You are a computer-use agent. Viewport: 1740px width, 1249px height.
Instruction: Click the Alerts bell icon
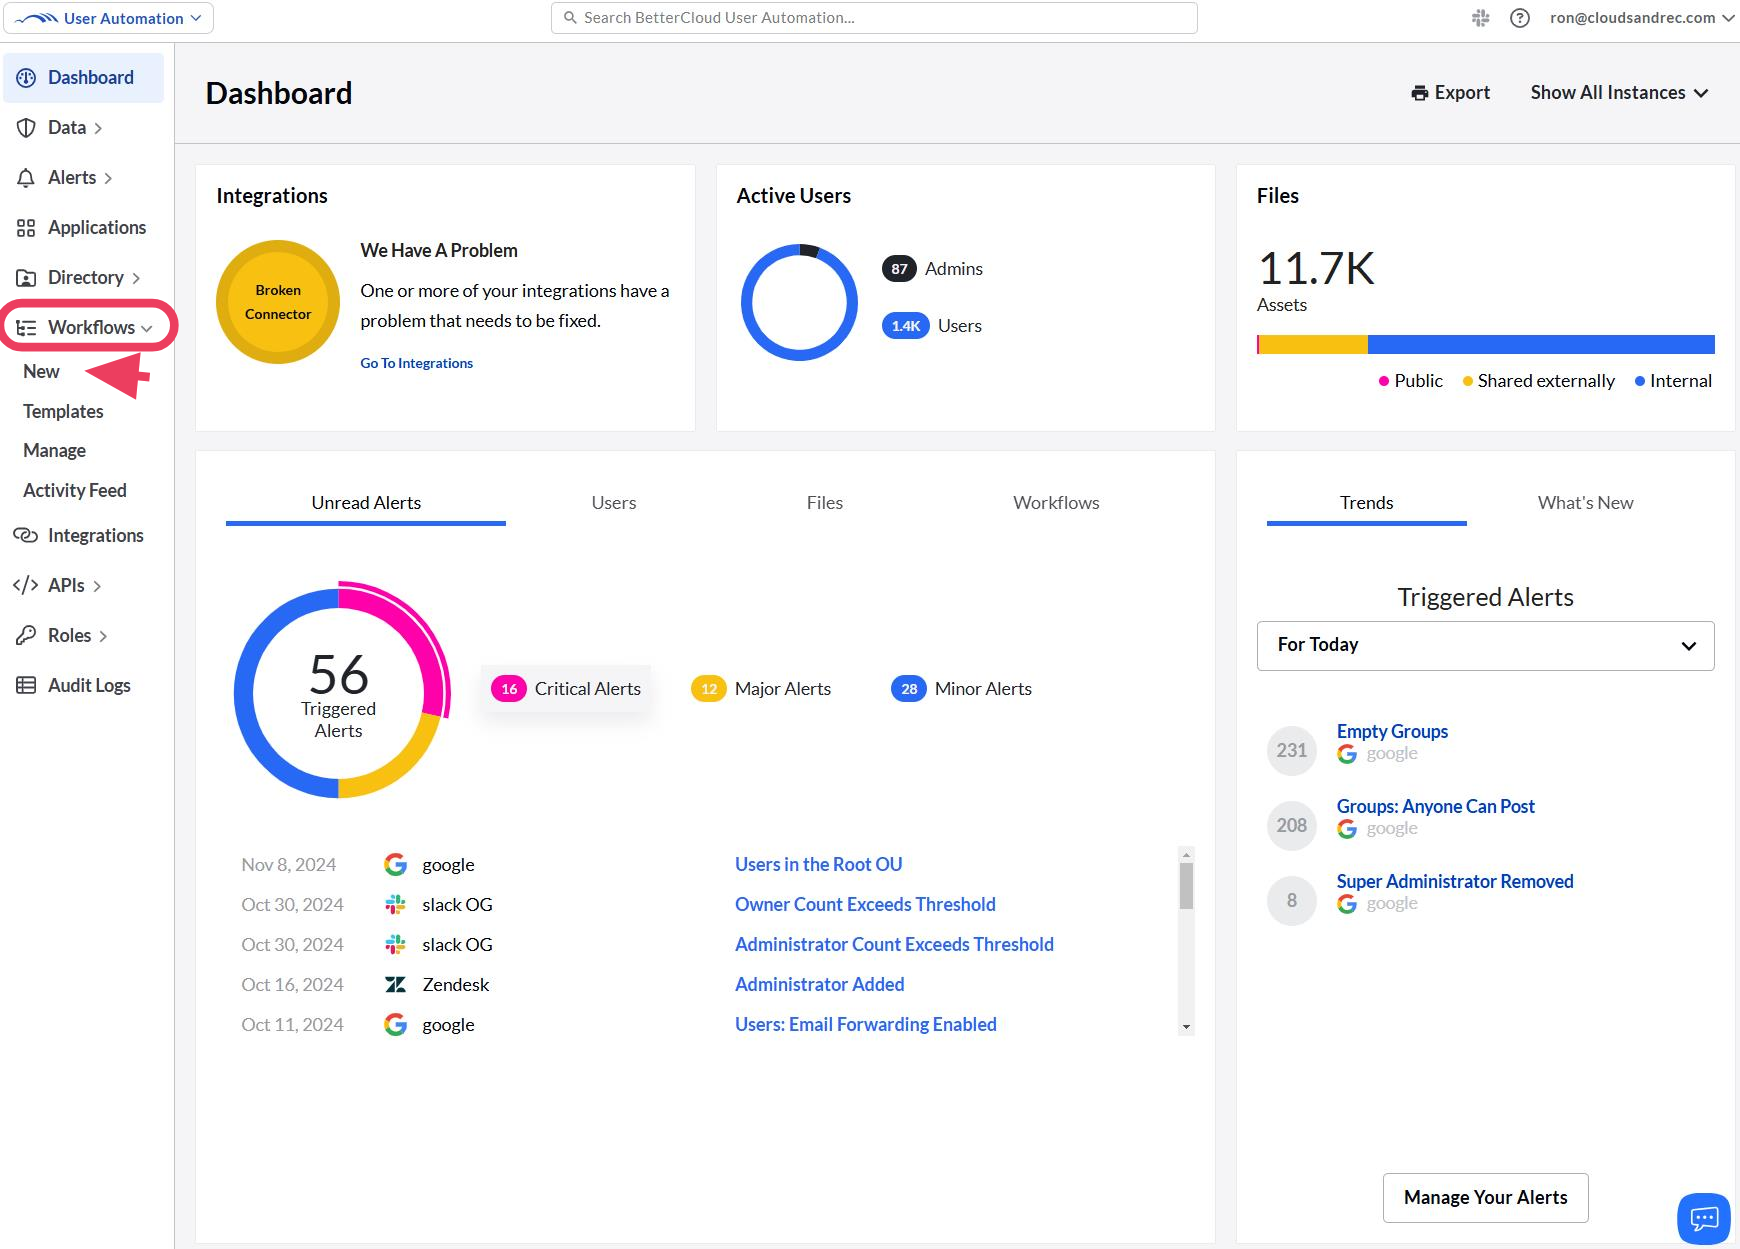pos(26,178)
